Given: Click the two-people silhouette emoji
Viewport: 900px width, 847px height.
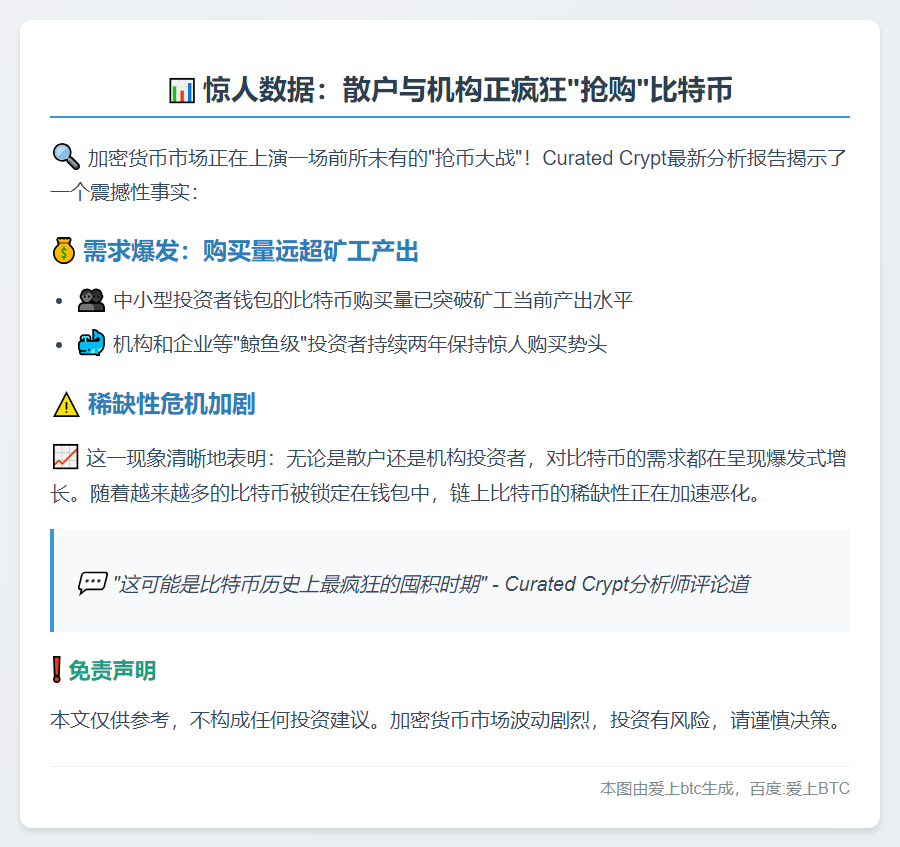Looking at the screenshot, I should (x=91, y=300).
